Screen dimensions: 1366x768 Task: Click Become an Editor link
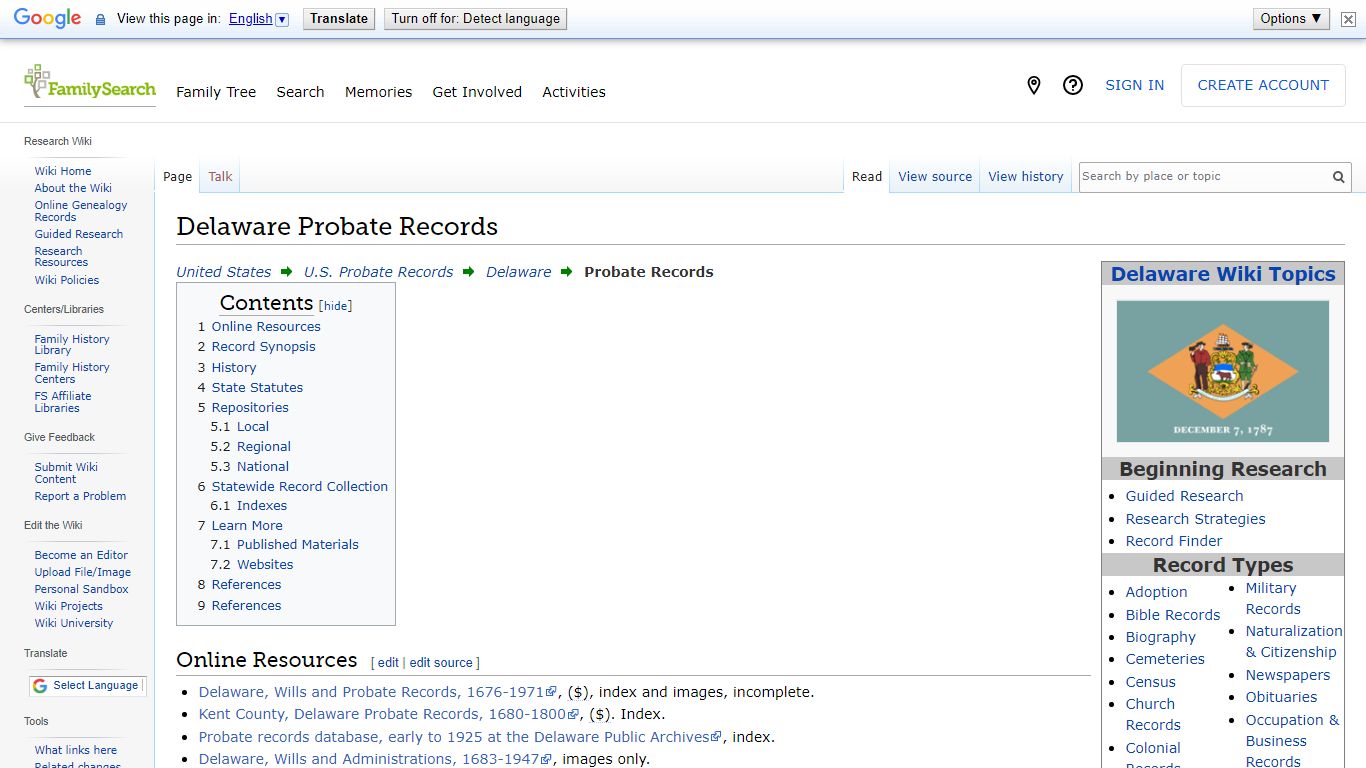tap(81, 555)
